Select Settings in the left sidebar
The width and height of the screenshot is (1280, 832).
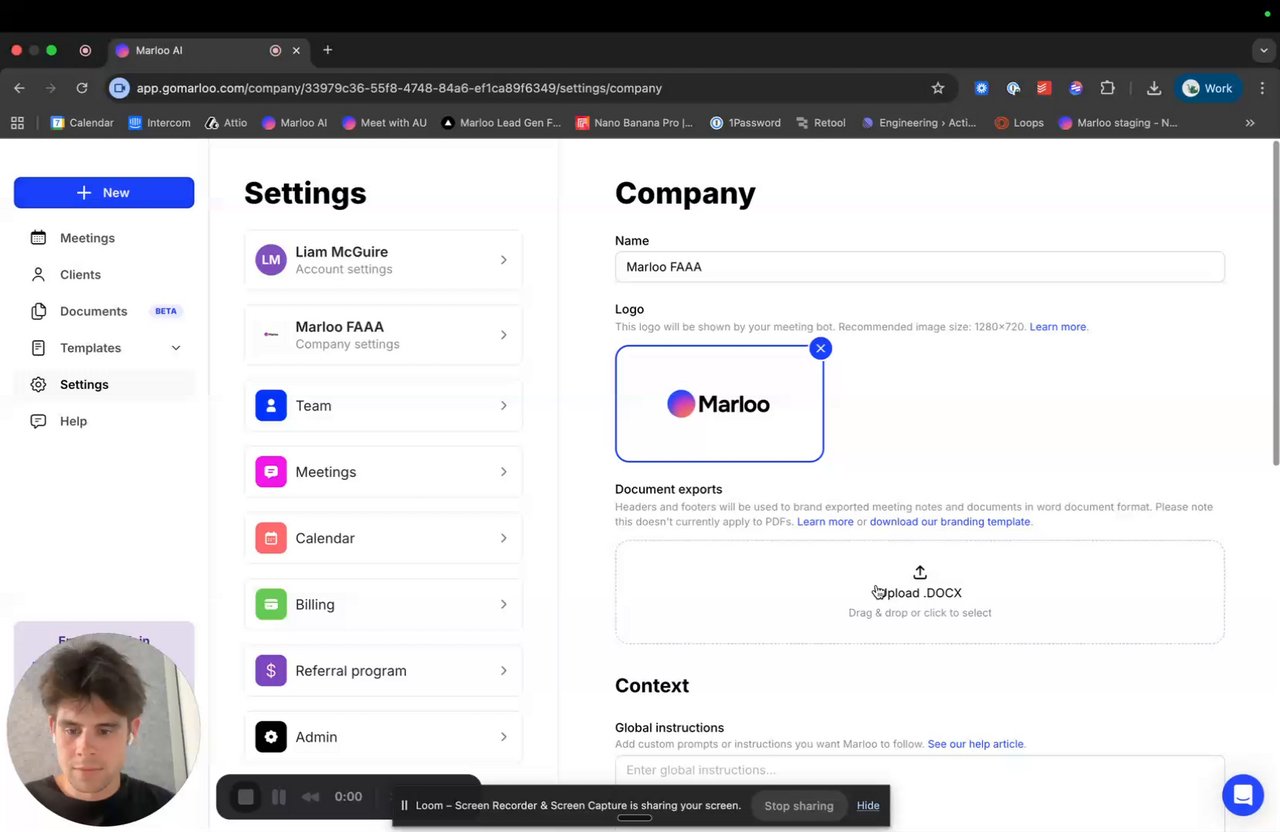pyautogui.click(x=104, y=384)
